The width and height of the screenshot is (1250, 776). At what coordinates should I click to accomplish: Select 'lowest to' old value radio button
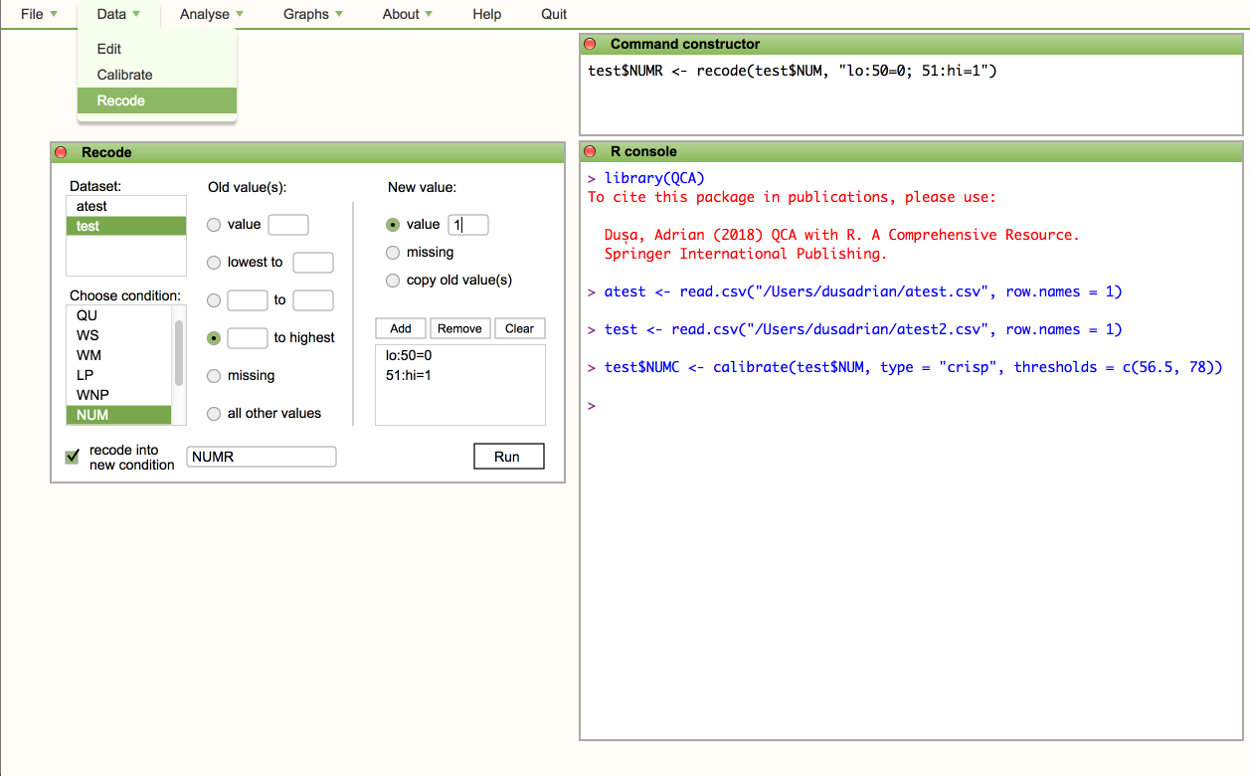[x=213, y=263]
